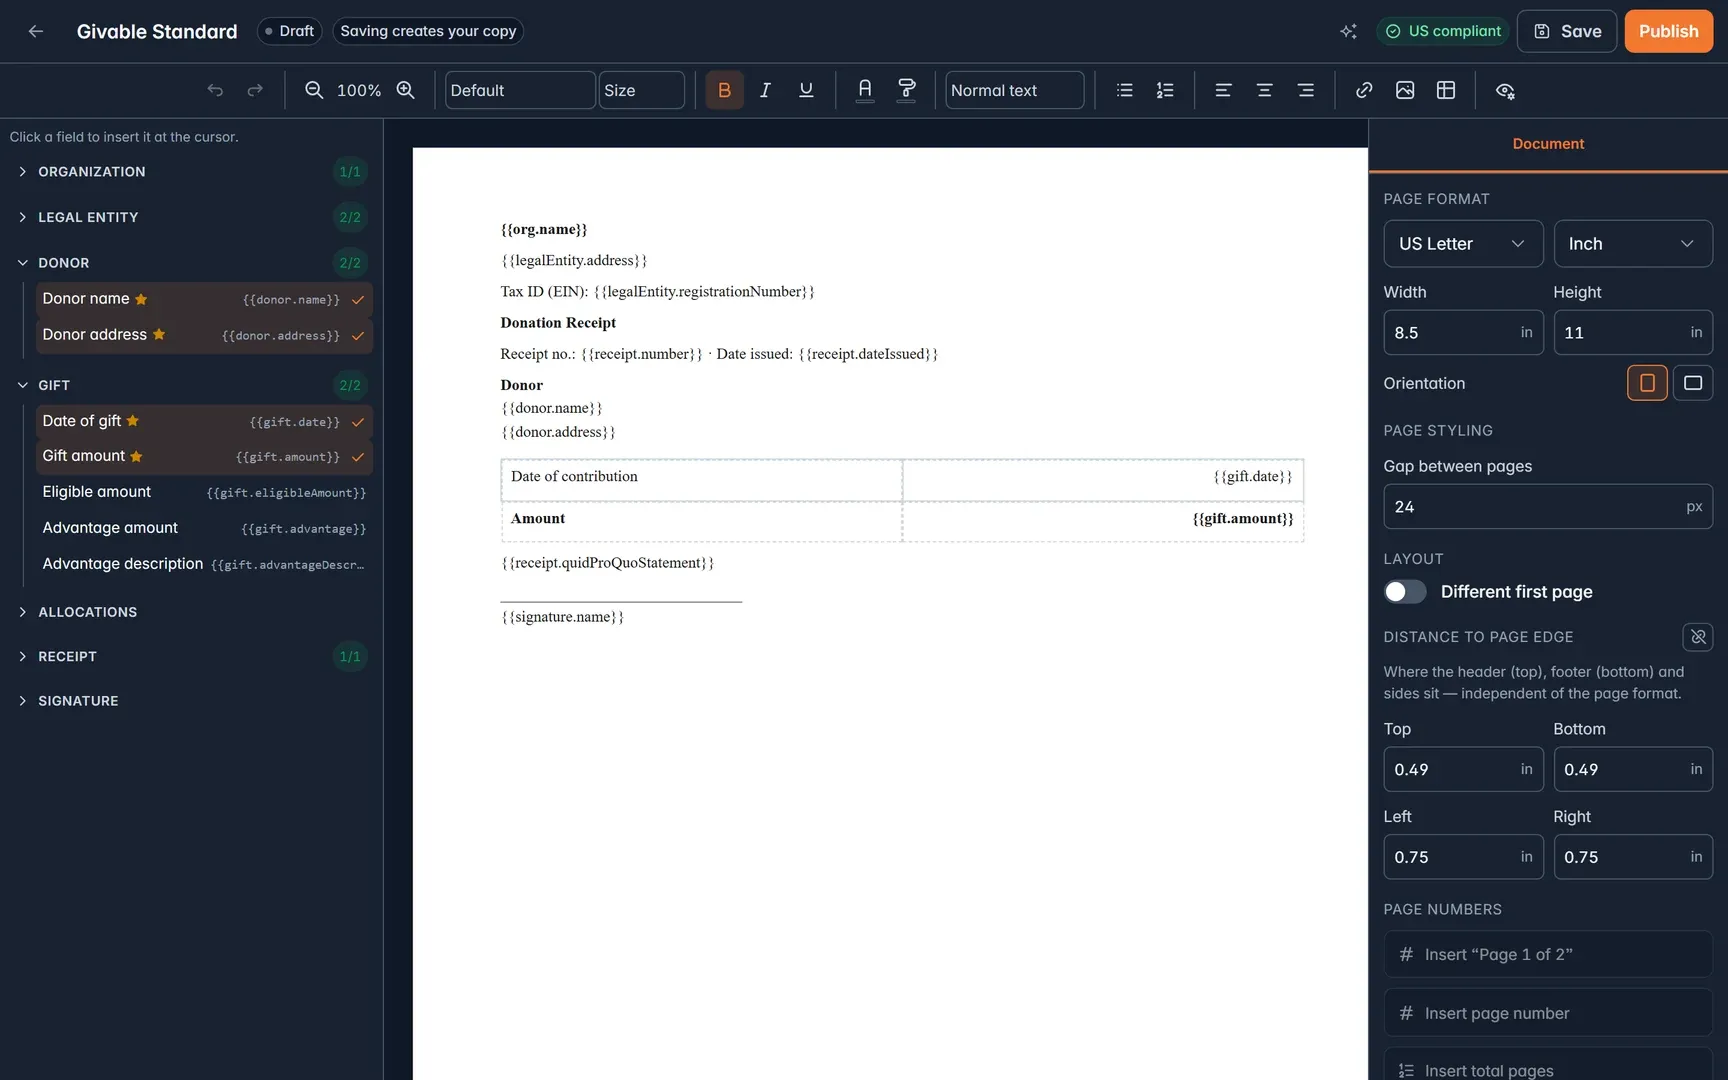Edit the Left margin field
Viewport: 1728px width, 1080px height.
(x=1463, y=857)
